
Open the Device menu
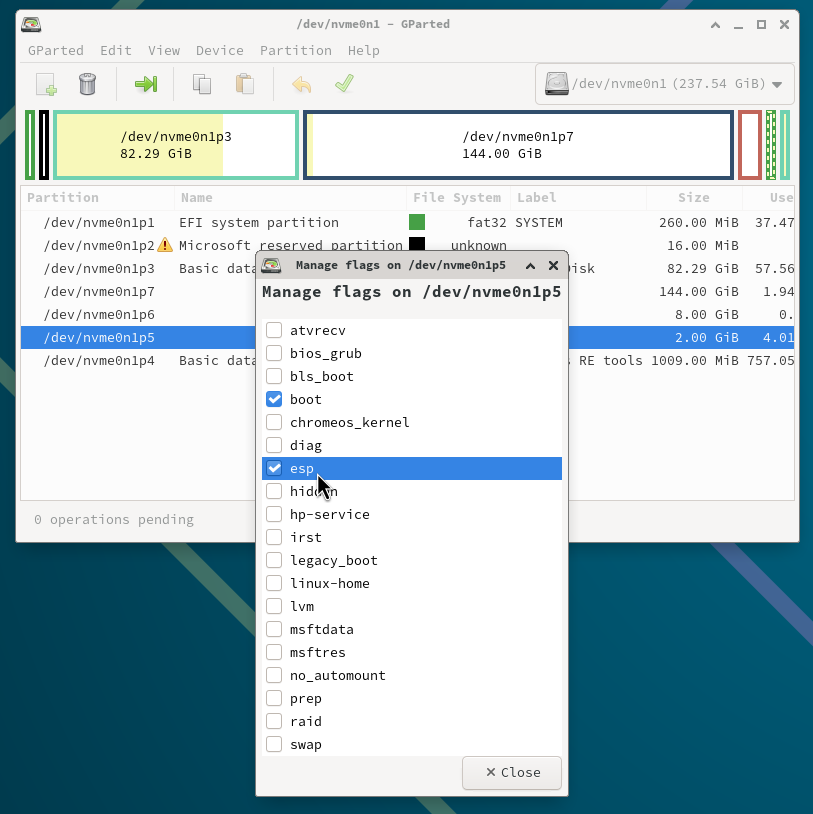click(219, 50)
